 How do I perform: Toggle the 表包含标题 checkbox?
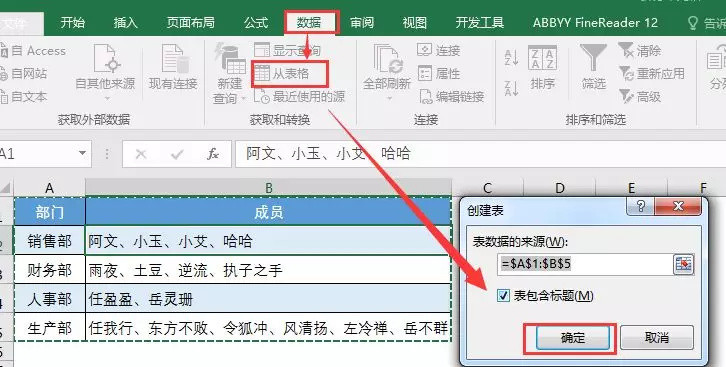point(503,295)
